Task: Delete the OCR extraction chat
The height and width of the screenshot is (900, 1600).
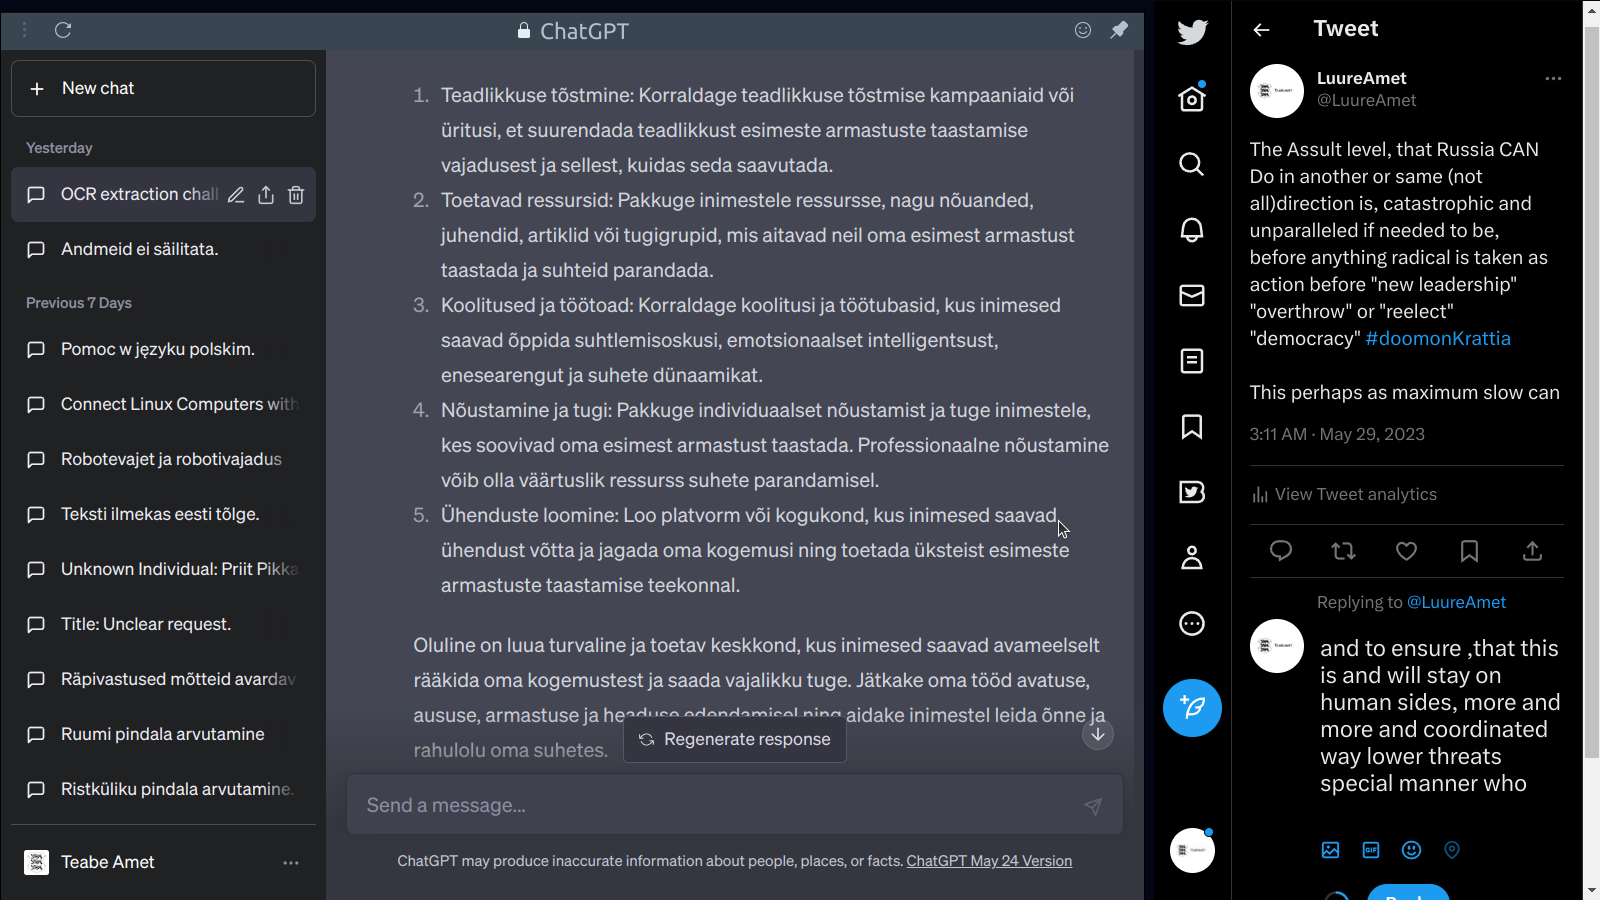Action: pos(296,195)
